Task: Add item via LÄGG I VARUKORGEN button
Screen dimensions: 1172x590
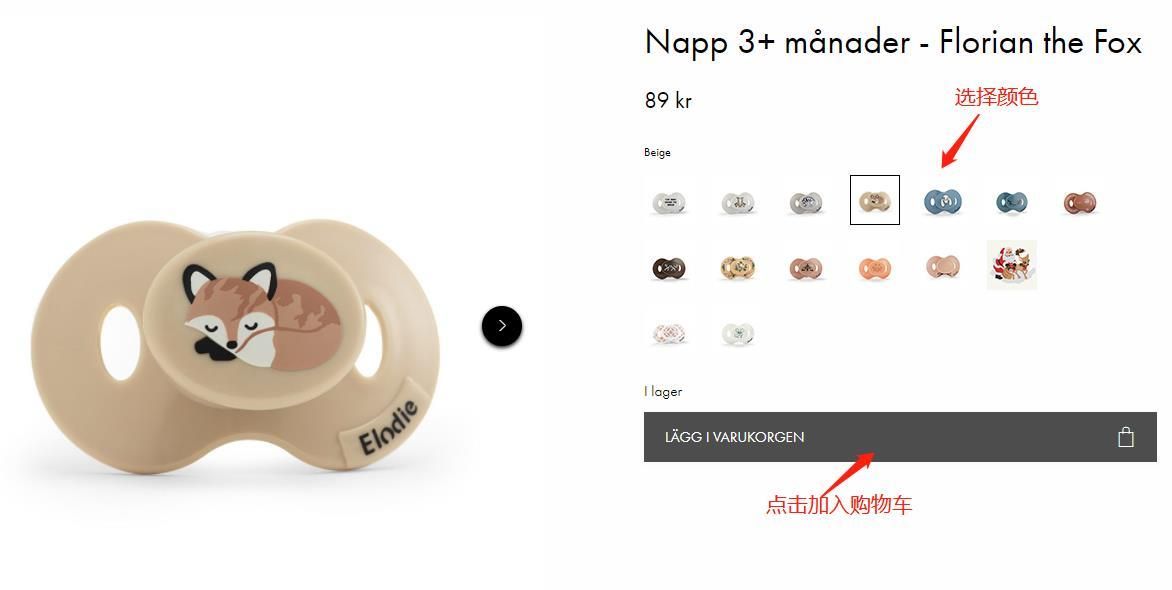Action: (900, 437)
